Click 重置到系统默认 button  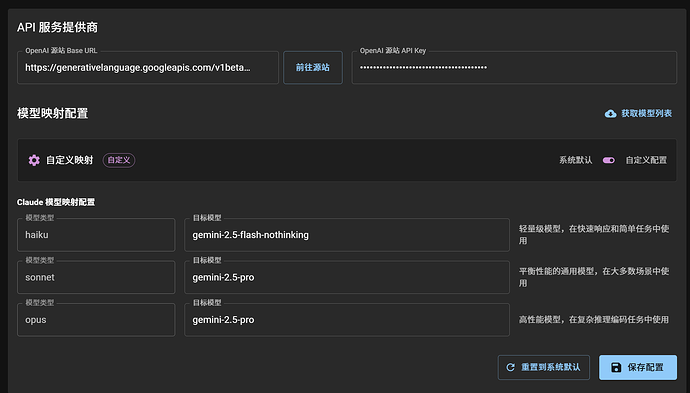click(543, 367)
